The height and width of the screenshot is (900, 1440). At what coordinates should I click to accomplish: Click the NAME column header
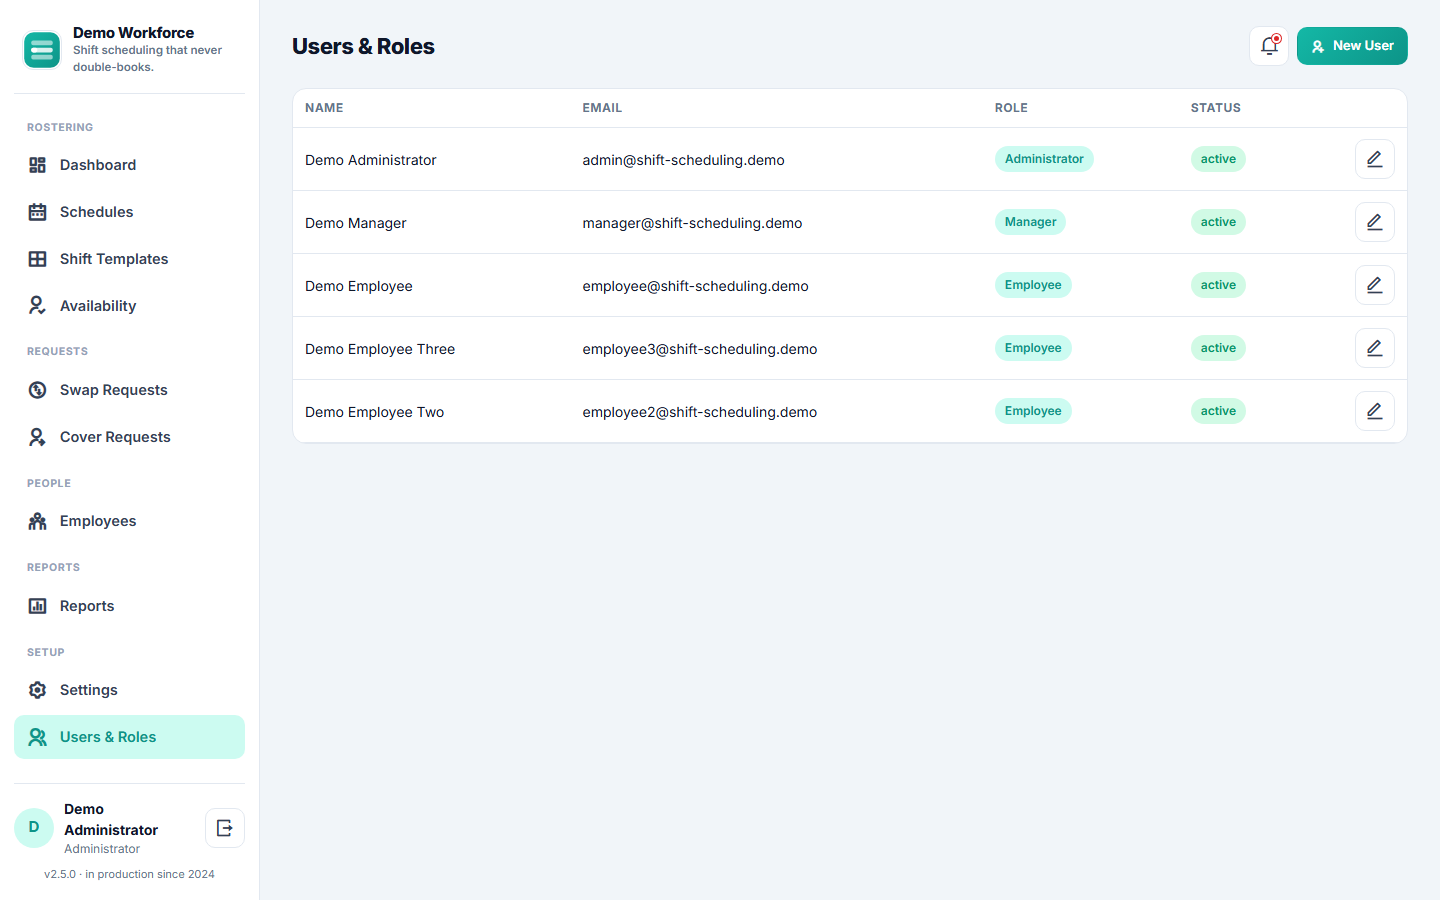tap(324, 108)
